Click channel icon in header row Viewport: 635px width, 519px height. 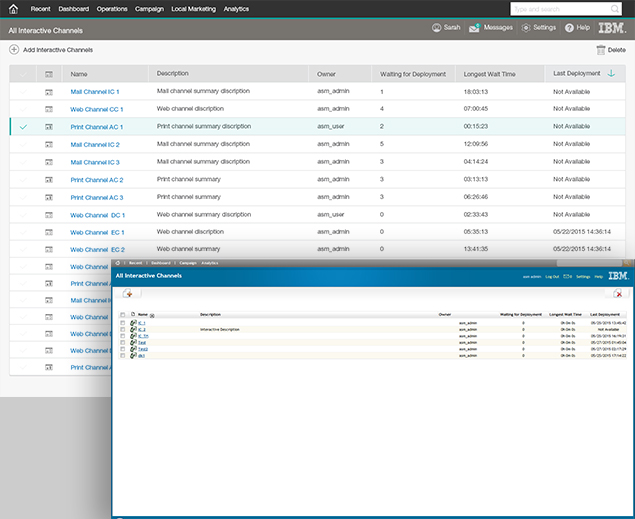[49, 74]
